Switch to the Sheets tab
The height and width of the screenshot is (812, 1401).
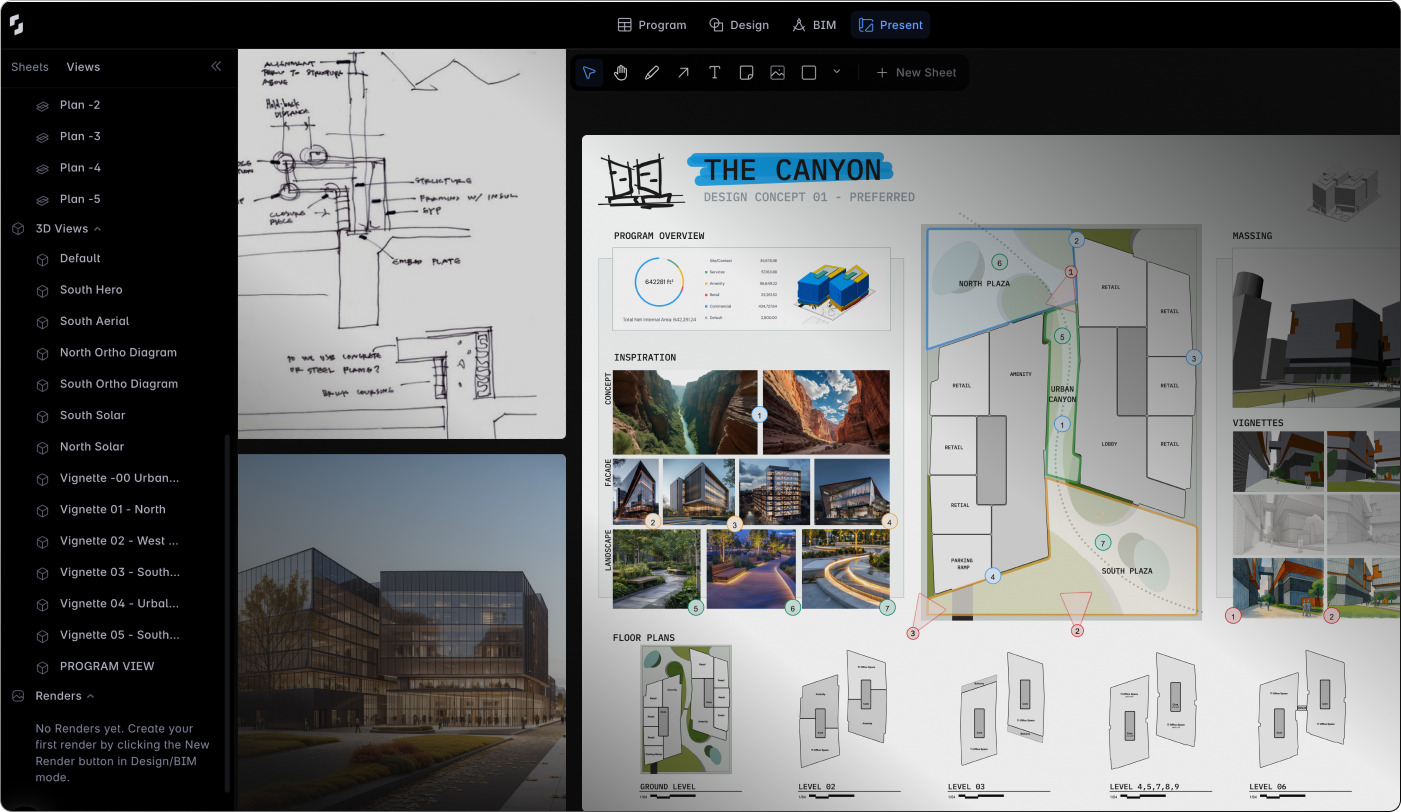pyautogui.click(x=29, y=66)
